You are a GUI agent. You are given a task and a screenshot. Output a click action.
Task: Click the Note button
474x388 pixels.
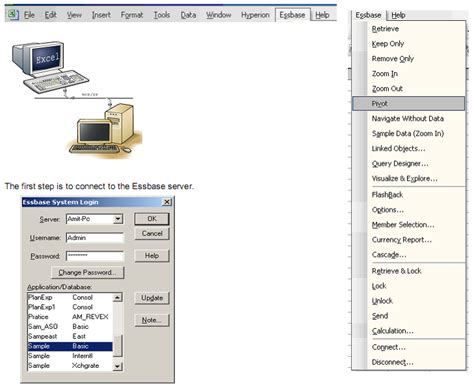[x=152, y=320]
